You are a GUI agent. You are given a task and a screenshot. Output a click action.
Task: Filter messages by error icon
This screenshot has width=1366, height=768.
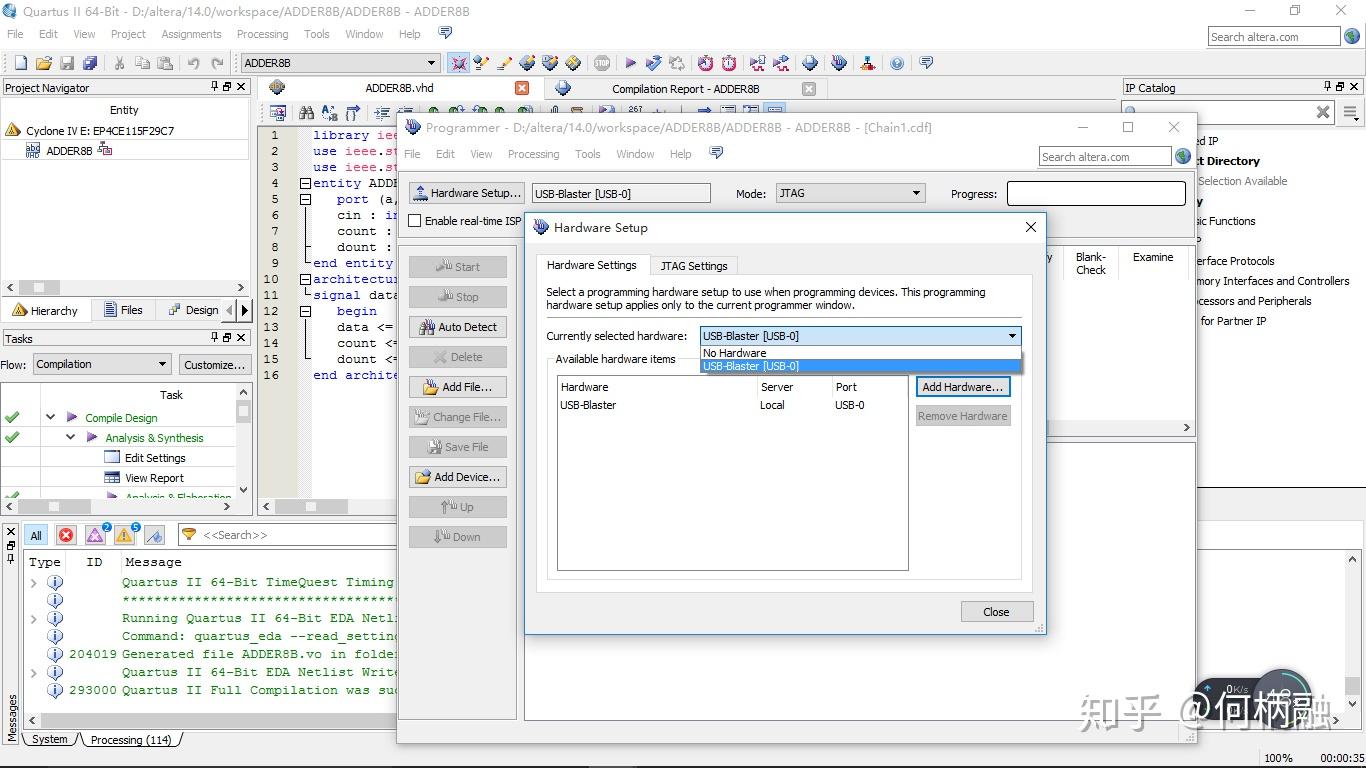click(66, 535)
